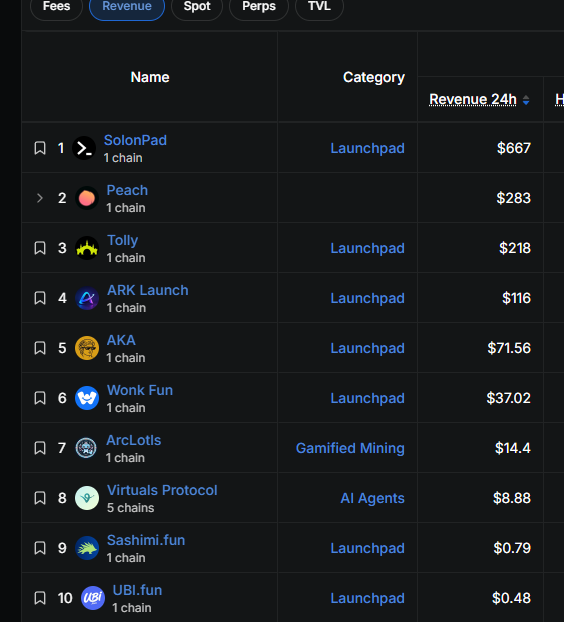Click the Gamified Mining category link

pyautogui.click(x=350, y=448)
